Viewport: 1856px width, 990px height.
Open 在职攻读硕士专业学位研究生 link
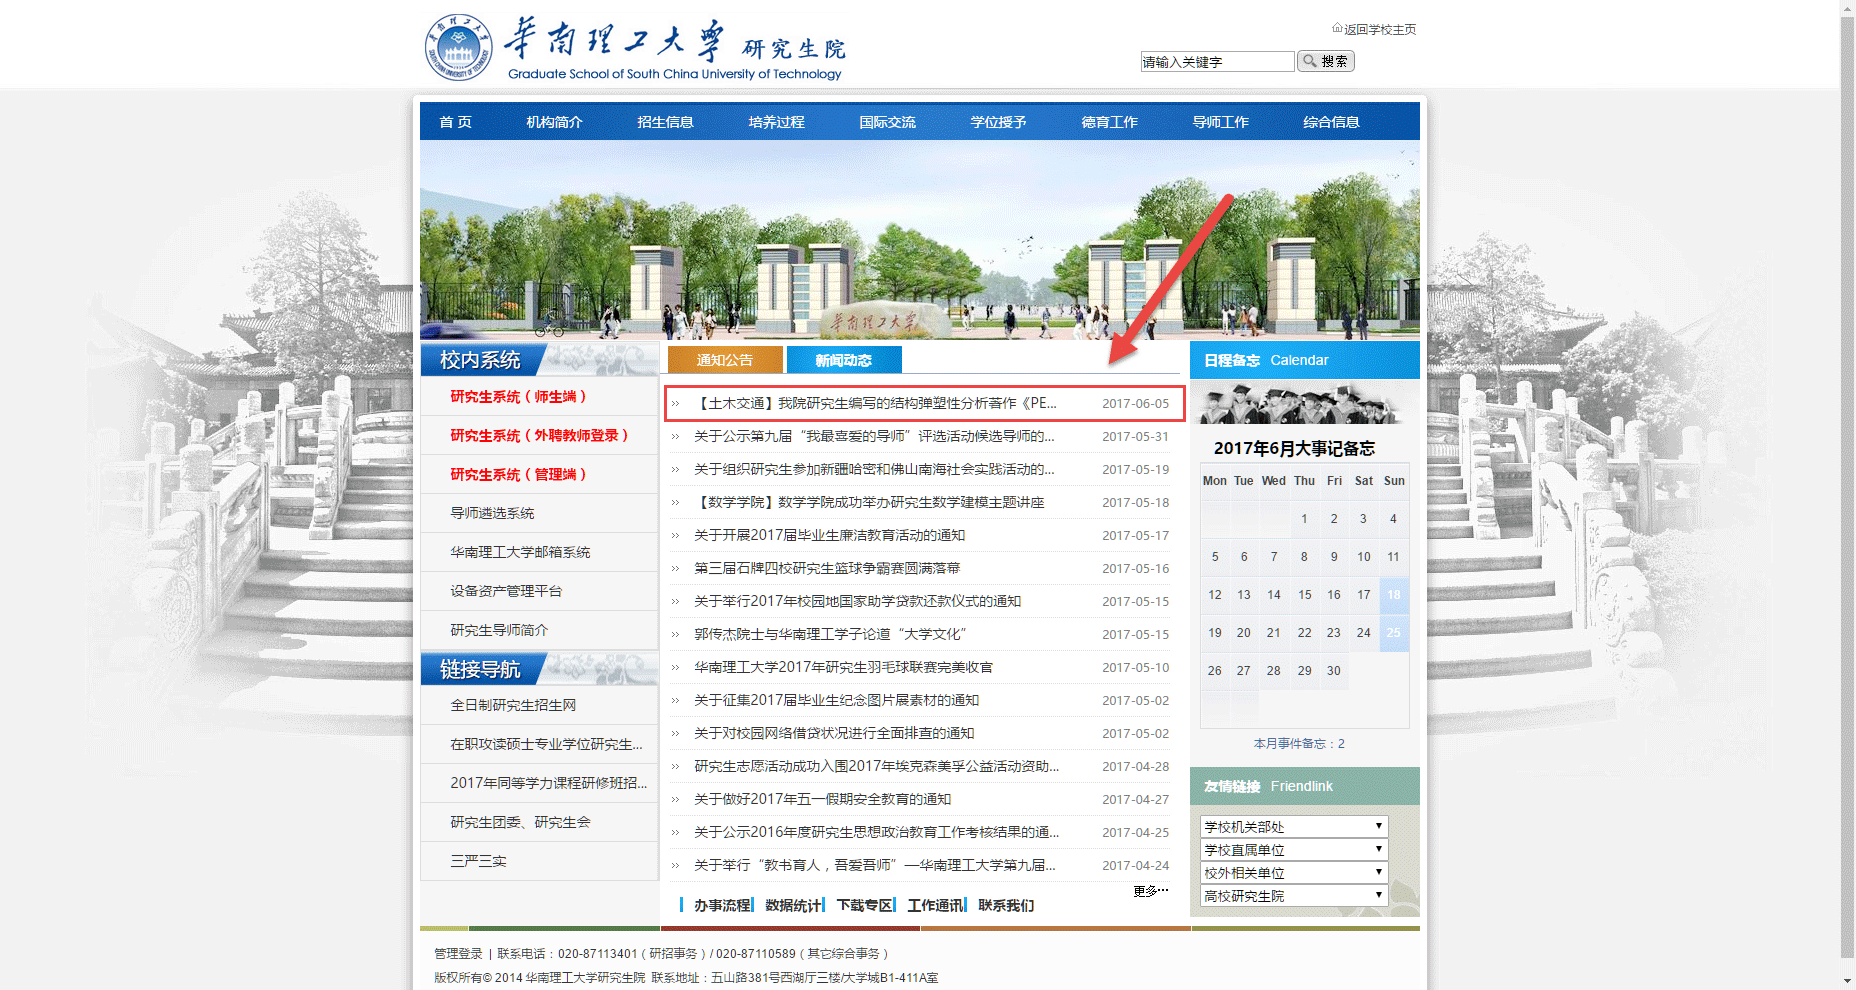click(x=546, y=744)
